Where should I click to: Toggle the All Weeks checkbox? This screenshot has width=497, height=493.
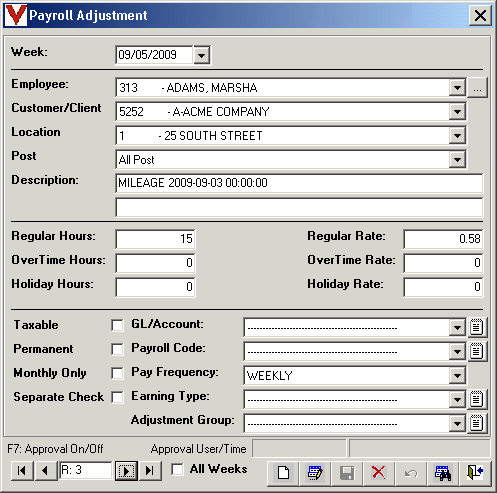point(177,469)
